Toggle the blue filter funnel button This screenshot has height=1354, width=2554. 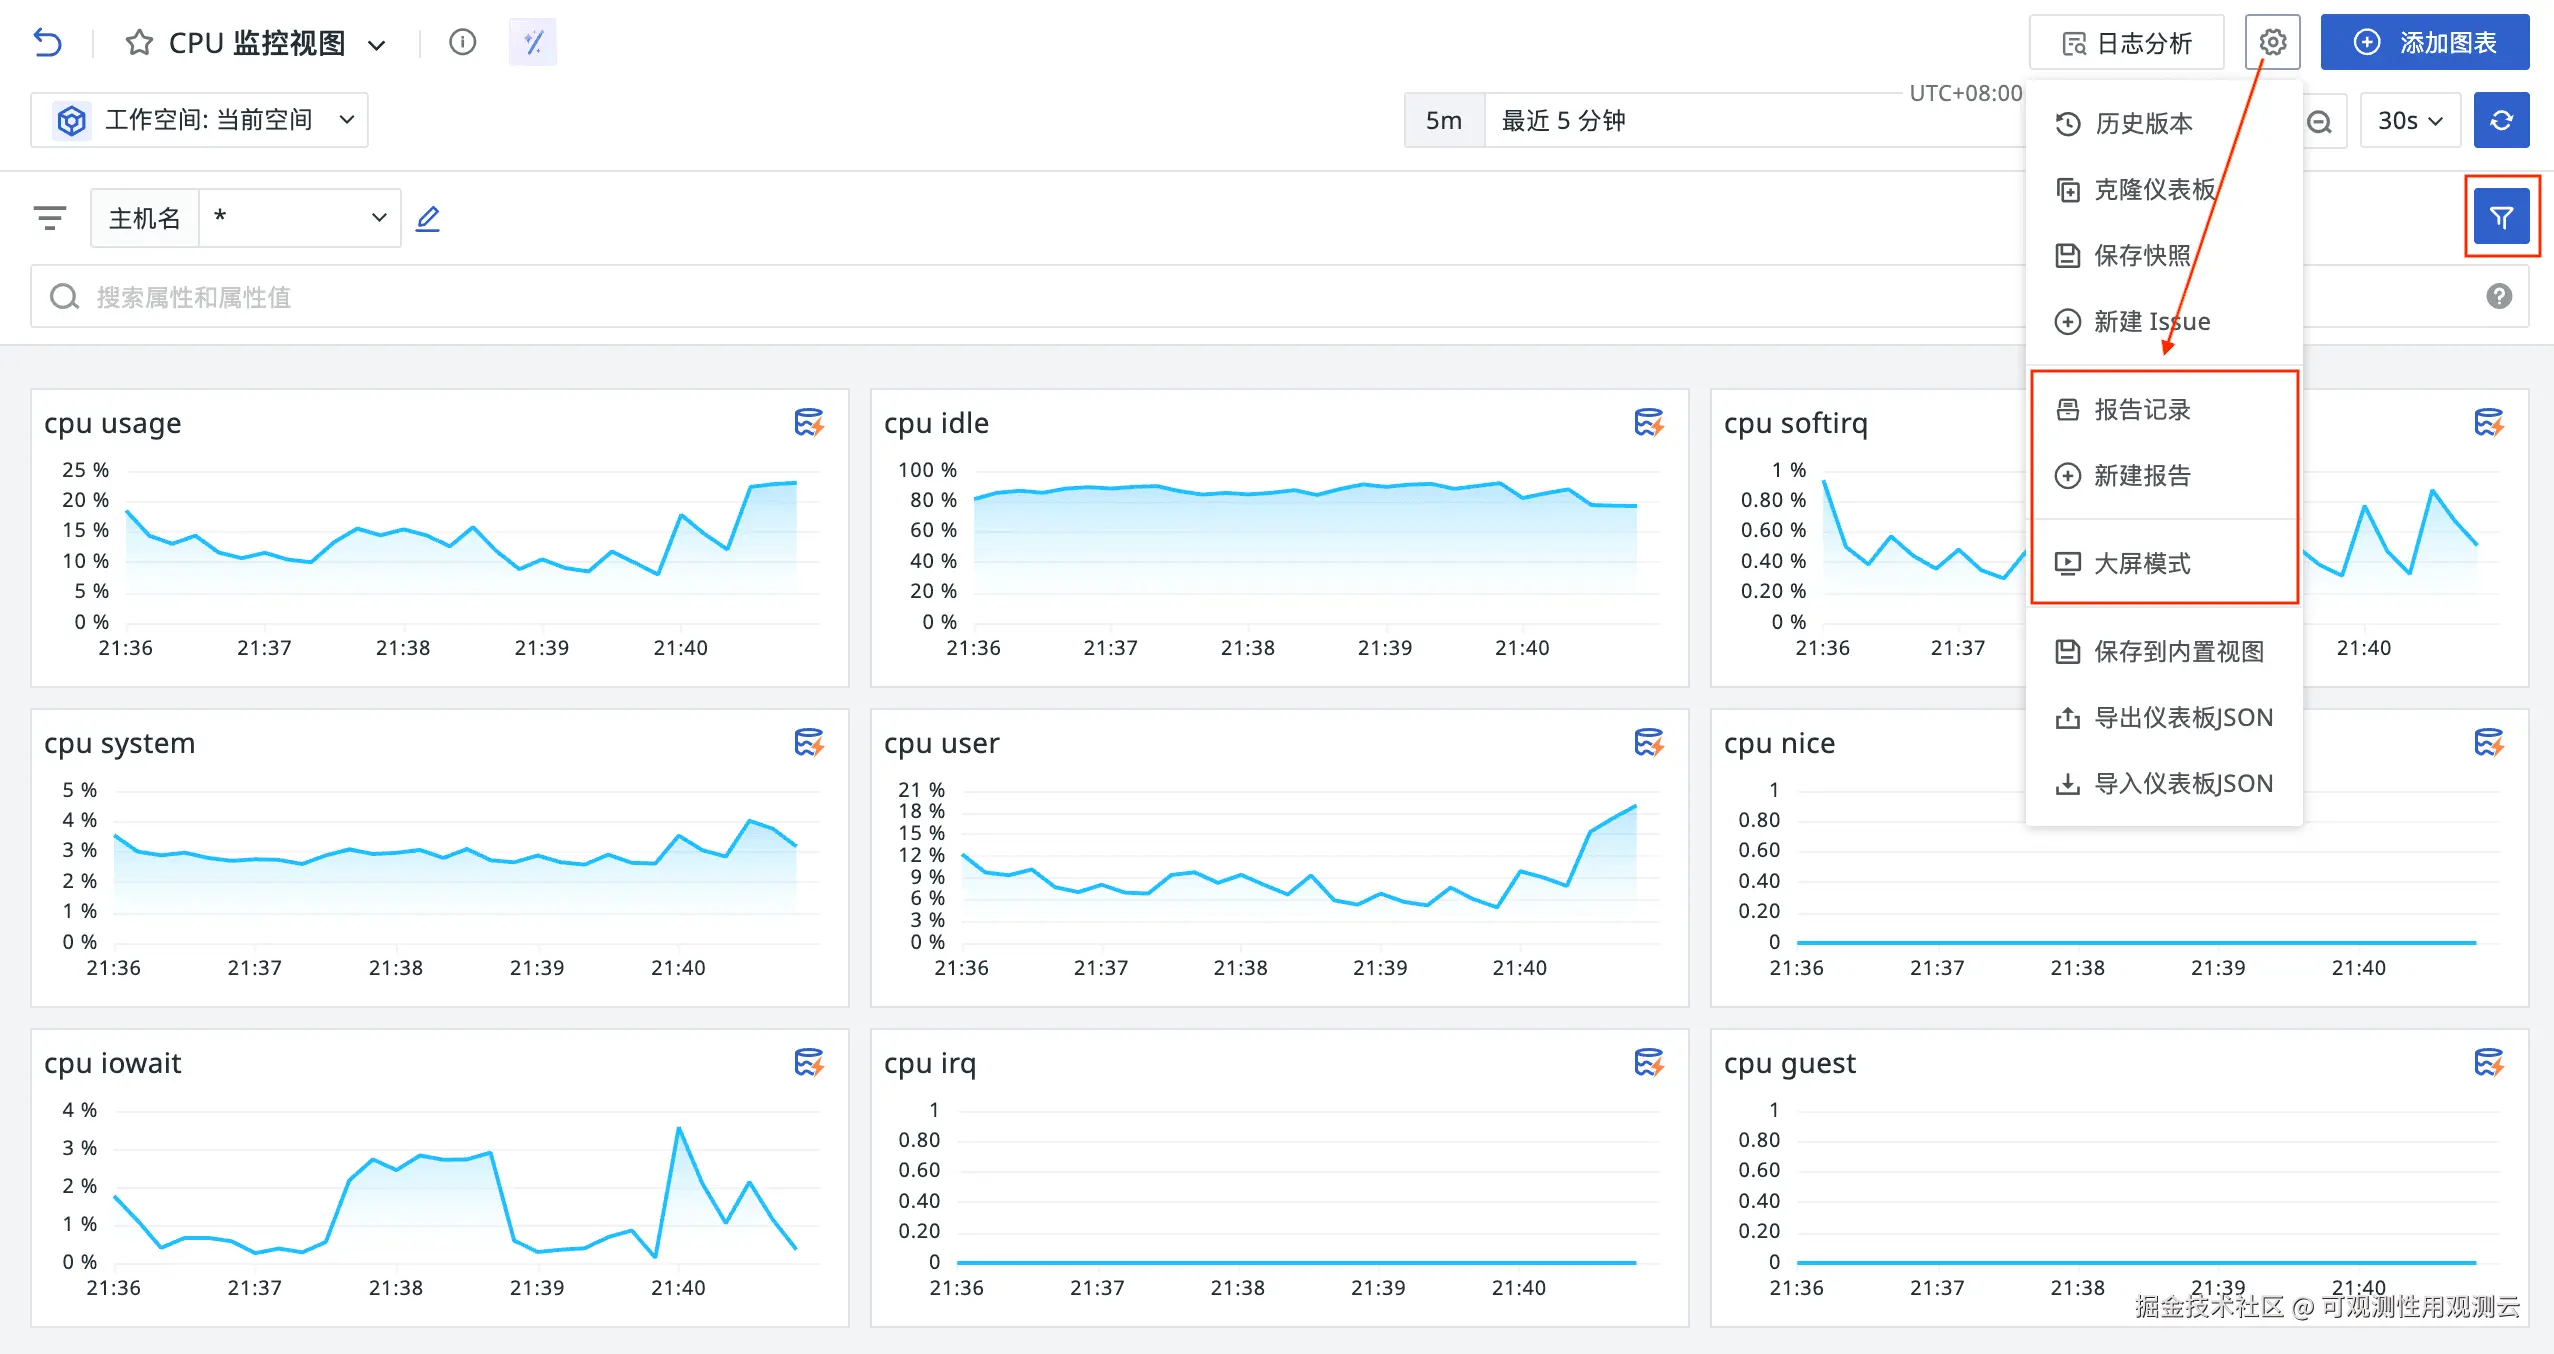2501,217
